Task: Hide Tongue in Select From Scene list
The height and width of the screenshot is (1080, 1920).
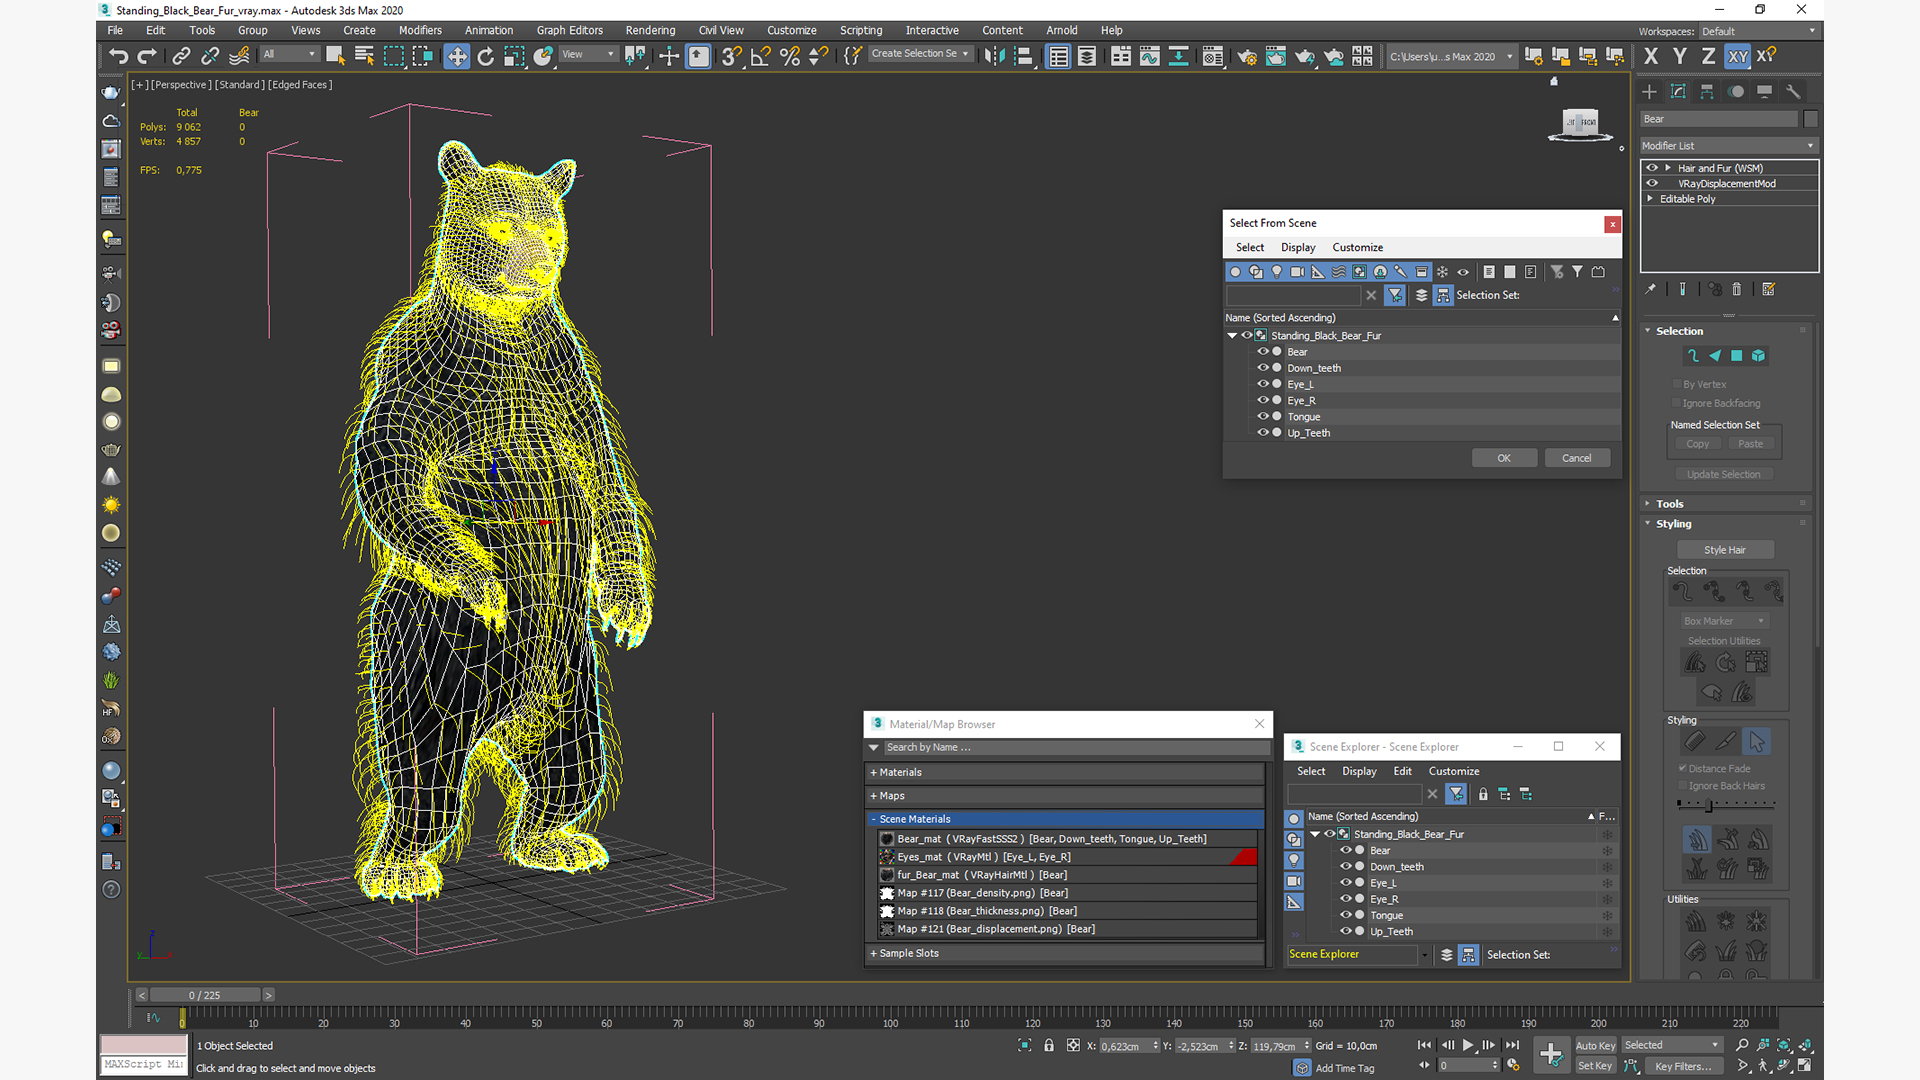Action: pyautogui.click(x=1263, y=416)
